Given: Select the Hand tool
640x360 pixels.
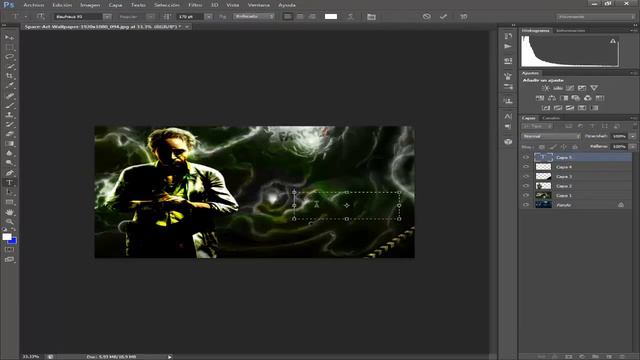Looking at the screenshot, I should point(9,212).
